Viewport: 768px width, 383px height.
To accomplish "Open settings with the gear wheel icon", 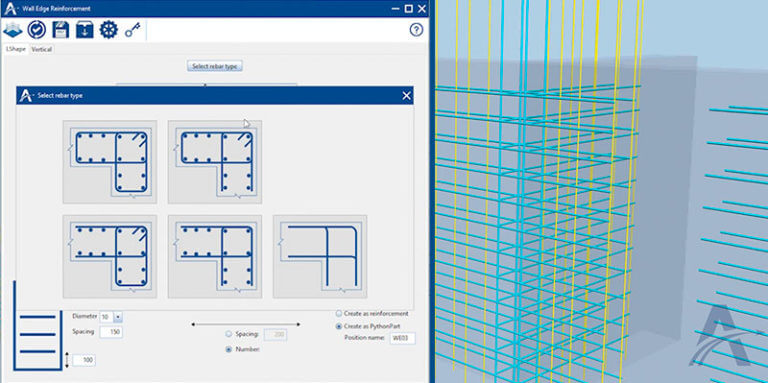I will pos(109,30).
